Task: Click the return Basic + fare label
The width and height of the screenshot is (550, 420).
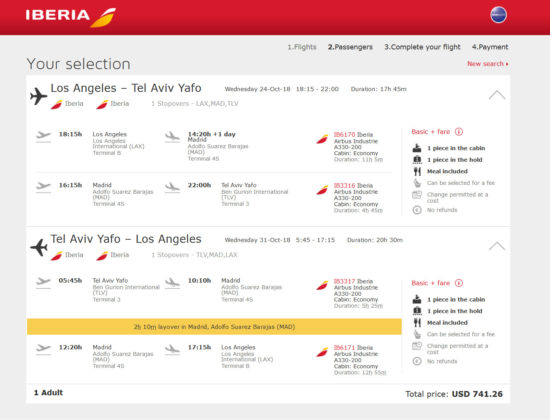Action: [430, 283]
